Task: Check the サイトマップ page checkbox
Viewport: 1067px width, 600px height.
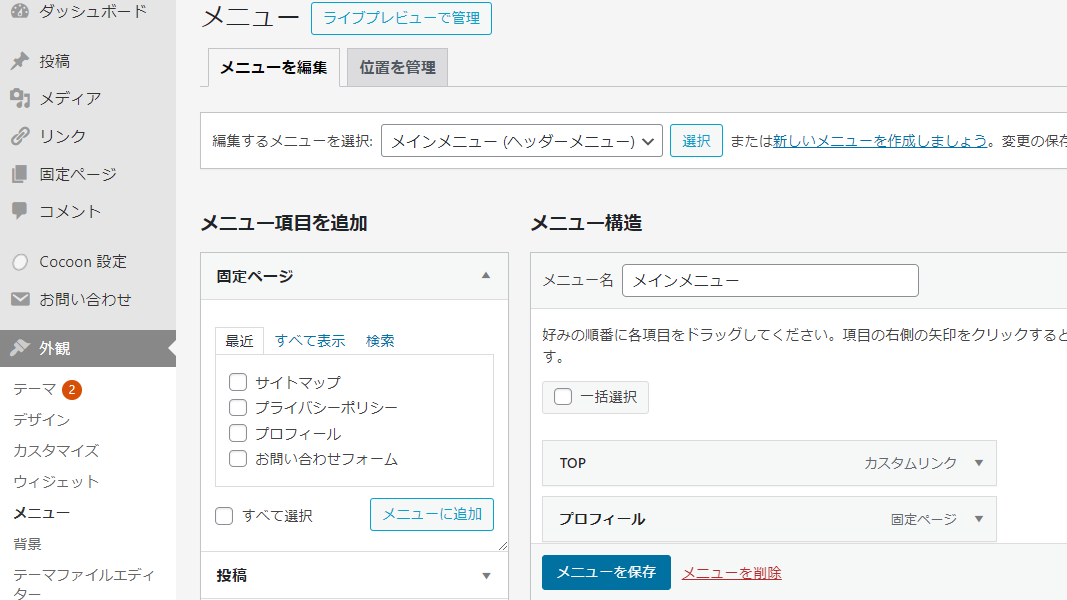Action: [x=238, y=382]
